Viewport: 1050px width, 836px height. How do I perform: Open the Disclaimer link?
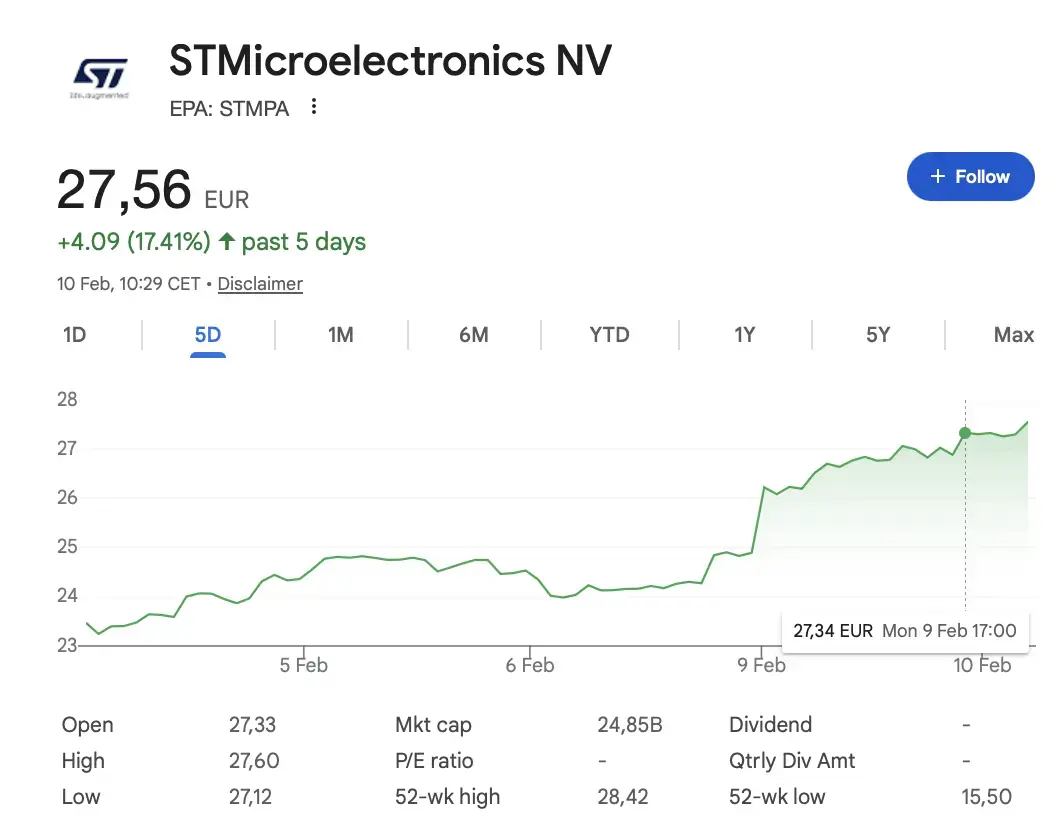[259, 284]
